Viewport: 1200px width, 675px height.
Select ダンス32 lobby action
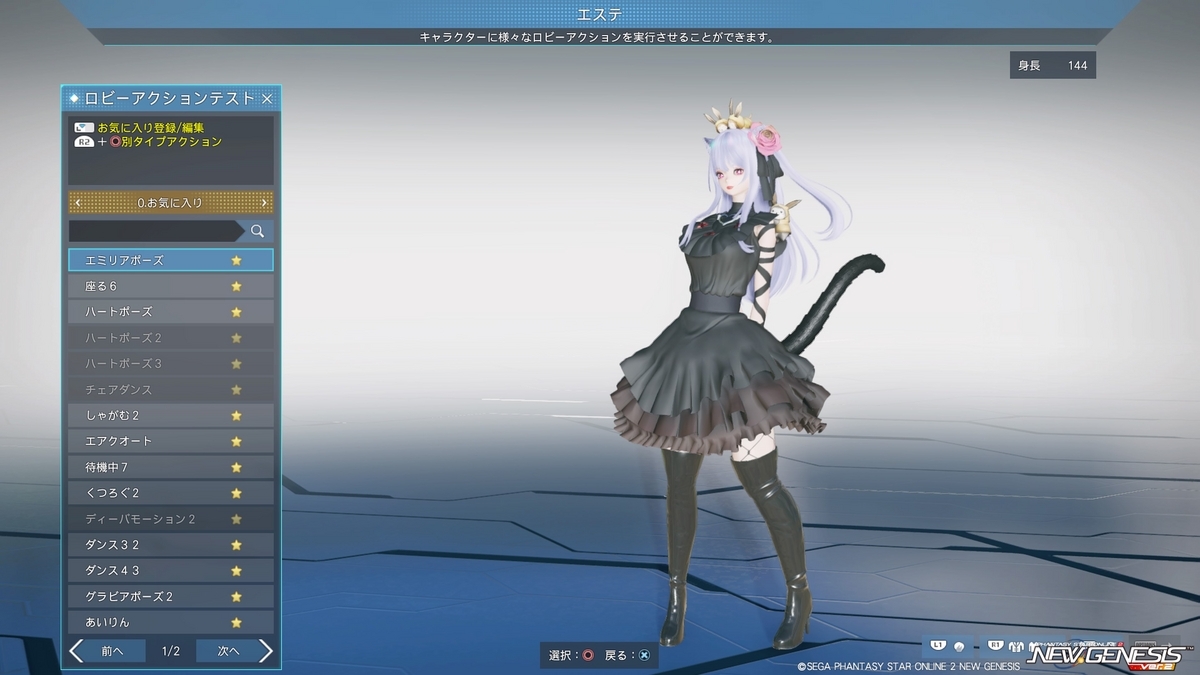[x=171, y=546]
